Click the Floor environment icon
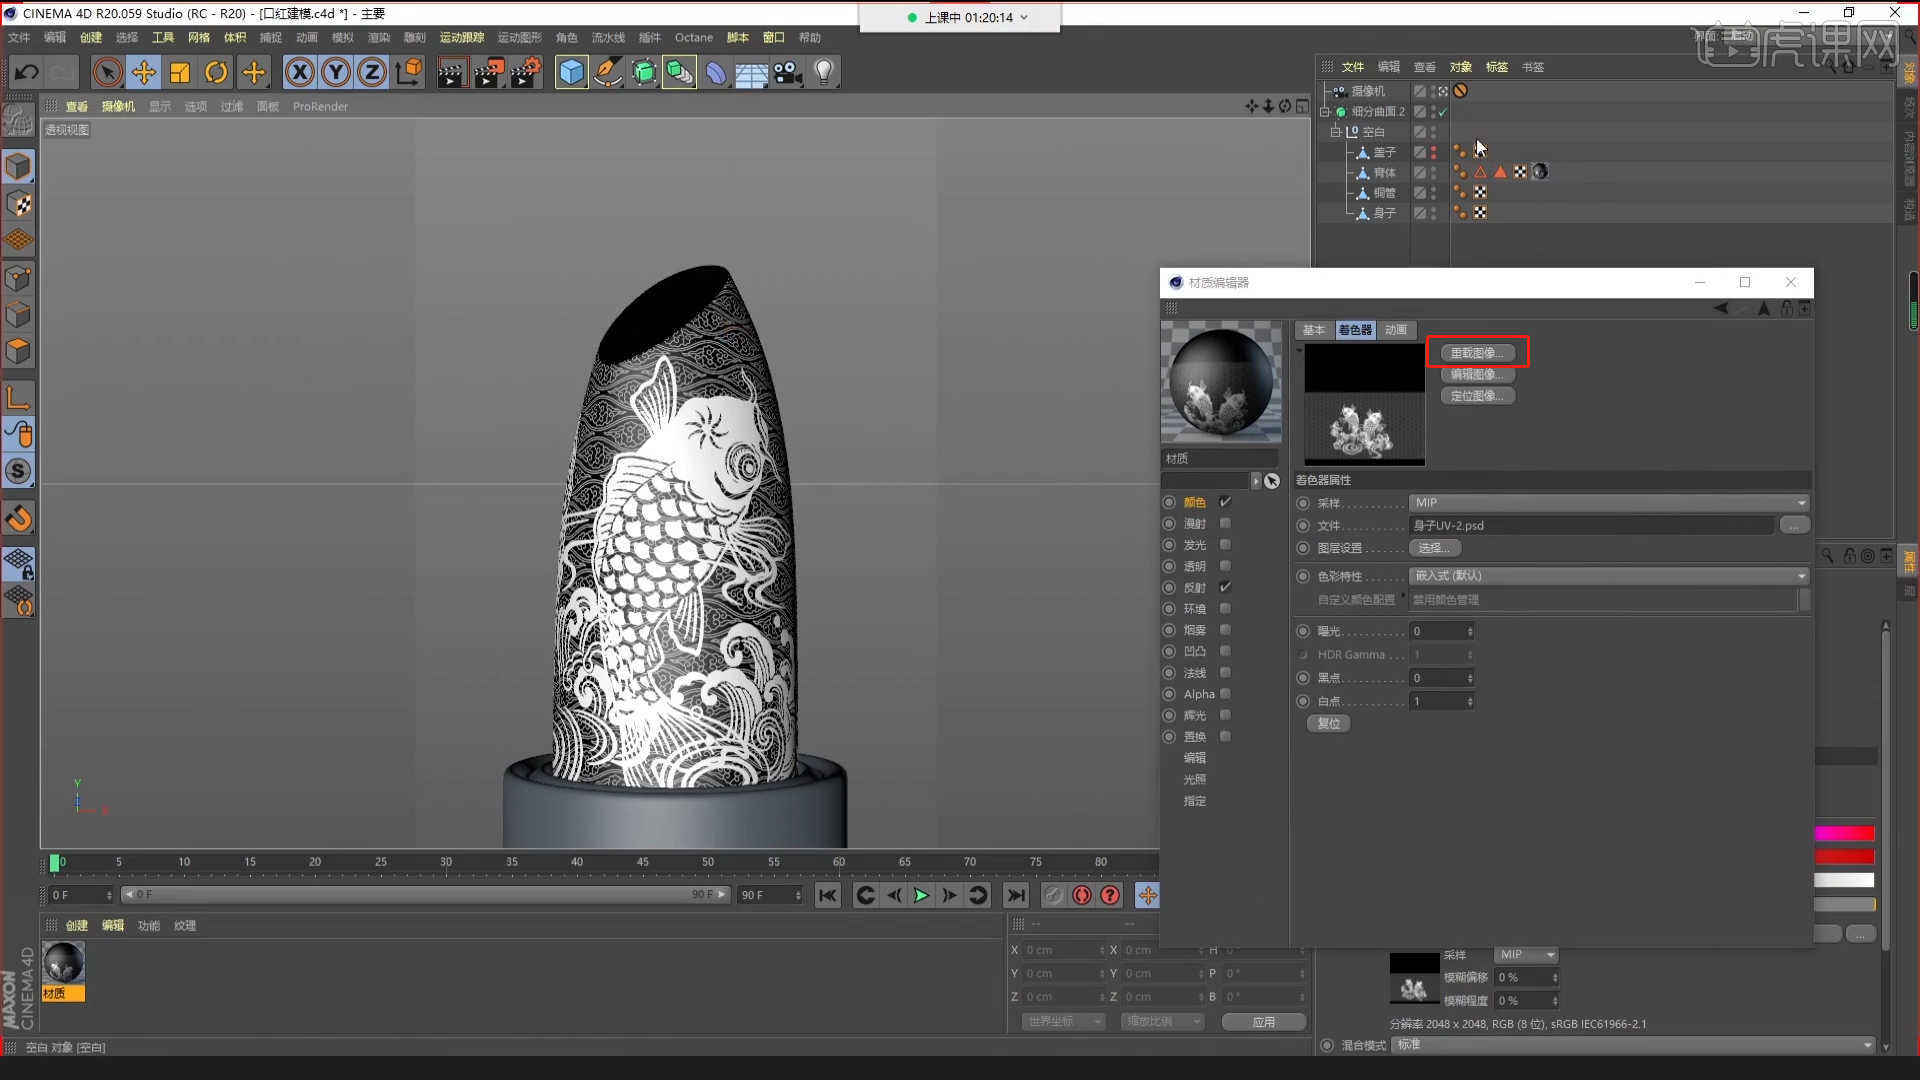Image resolution: width=1920 pixels, height=1080 pixels. 752,74
